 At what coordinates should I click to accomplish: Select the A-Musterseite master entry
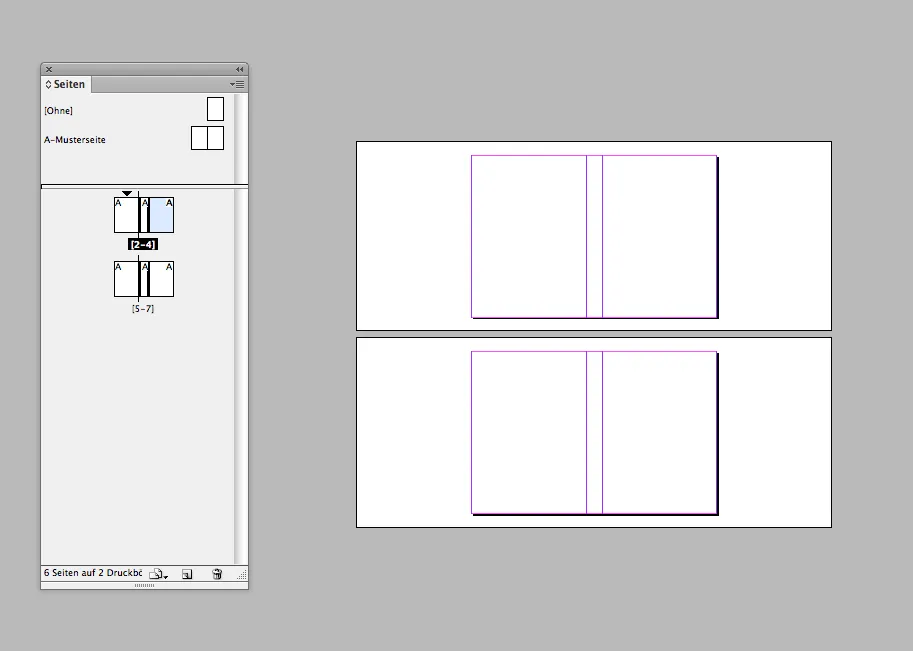coord(75,140)
